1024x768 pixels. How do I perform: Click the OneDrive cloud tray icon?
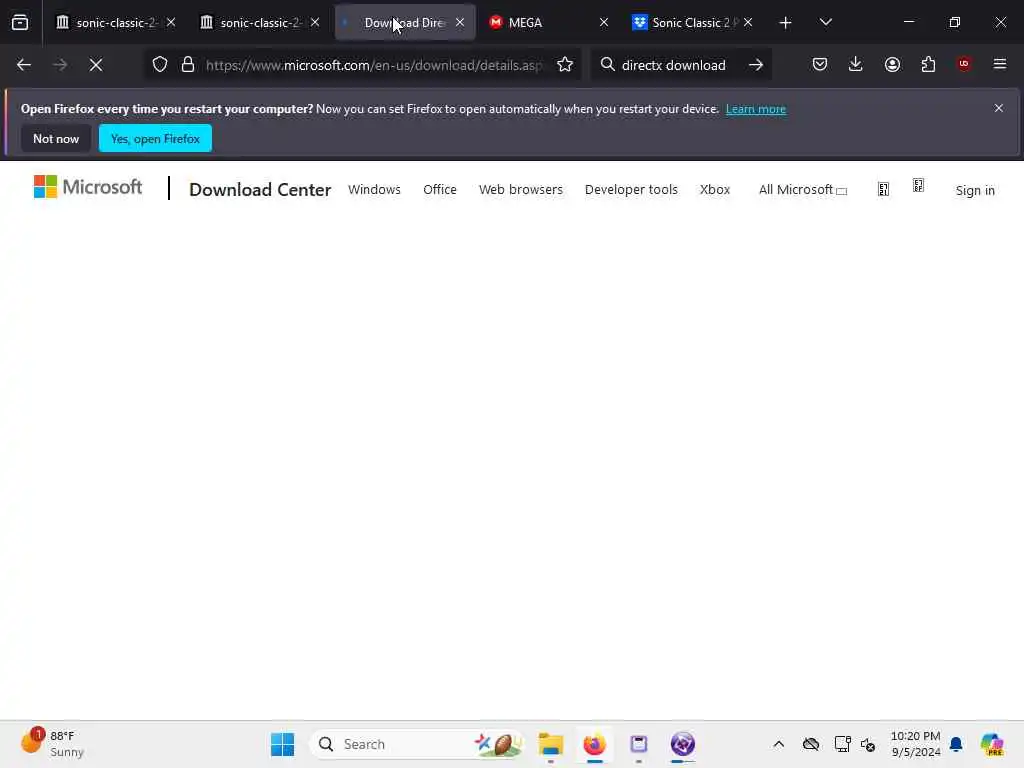811,744
